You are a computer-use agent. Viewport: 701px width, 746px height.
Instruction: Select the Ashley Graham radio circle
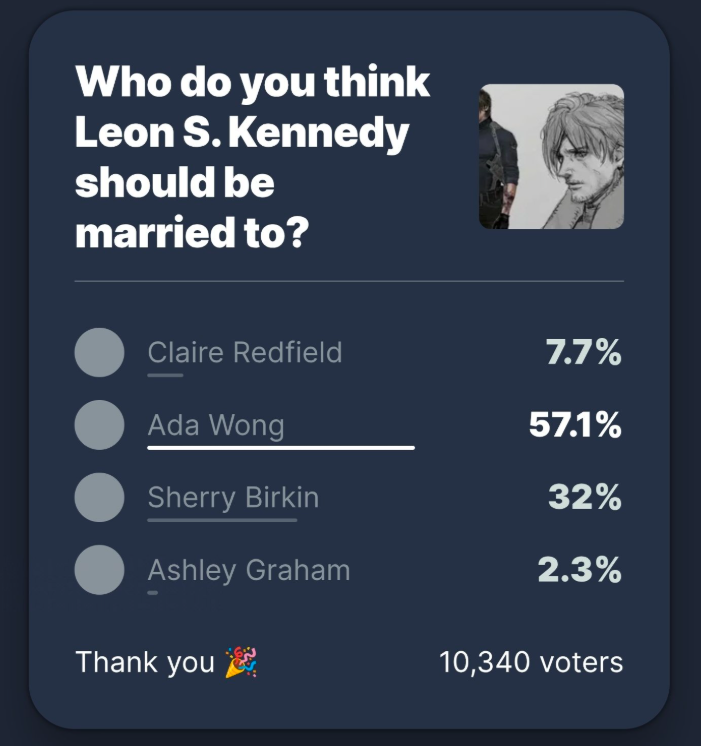(x=99, y=571)
